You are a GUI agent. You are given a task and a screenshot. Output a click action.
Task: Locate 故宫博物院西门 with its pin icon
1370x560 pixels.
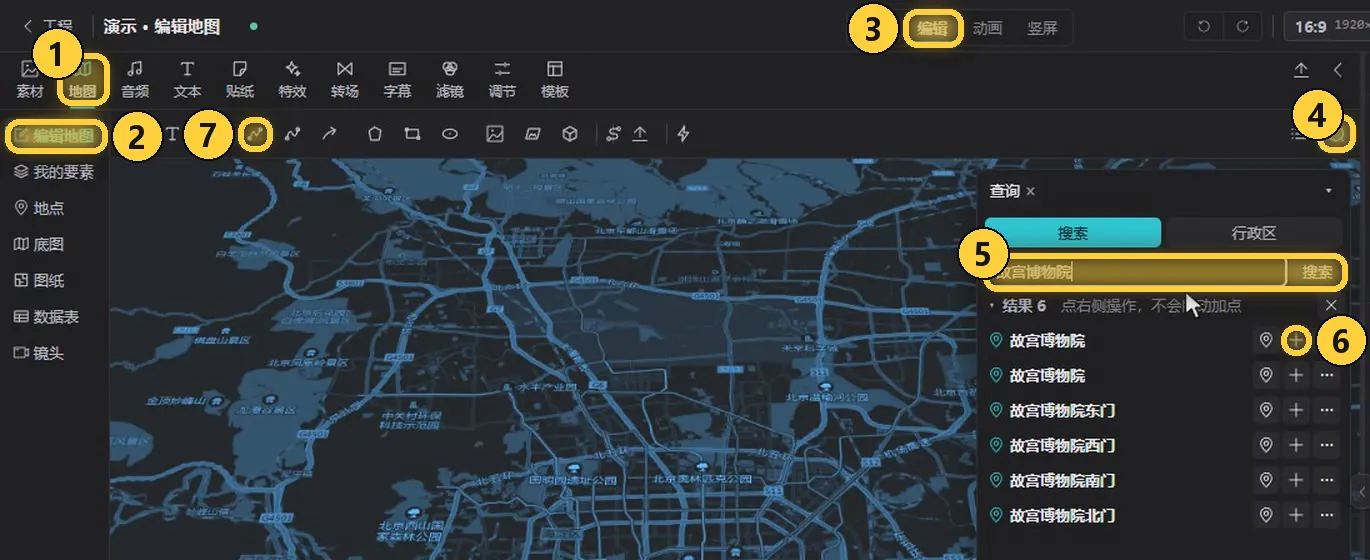[x=1266, y=445]
